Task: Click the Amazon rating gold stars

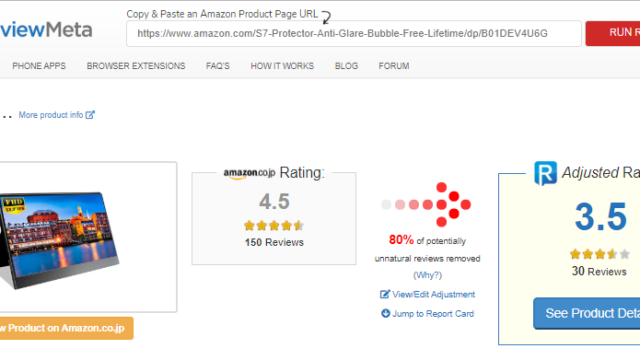Action: pos(274,225)
